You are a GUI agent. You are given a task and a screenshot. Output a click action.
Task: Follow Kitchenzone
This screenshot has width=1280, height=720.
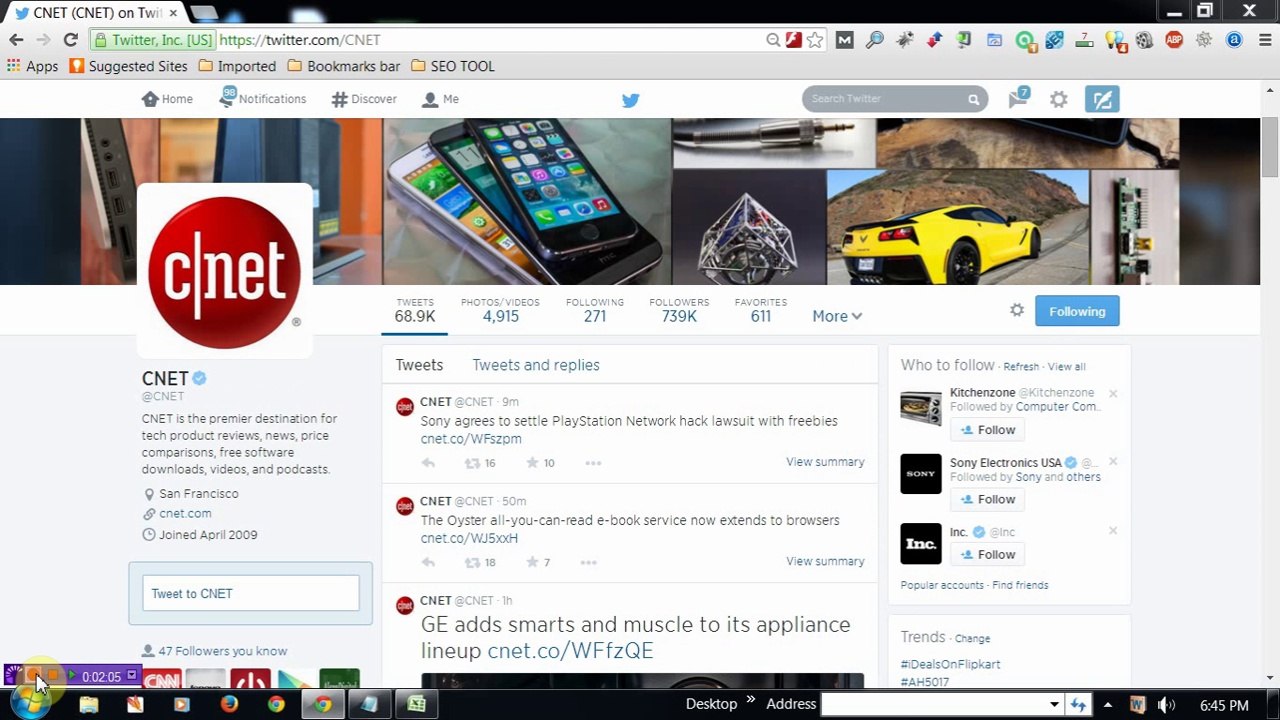tap(988, 430)
